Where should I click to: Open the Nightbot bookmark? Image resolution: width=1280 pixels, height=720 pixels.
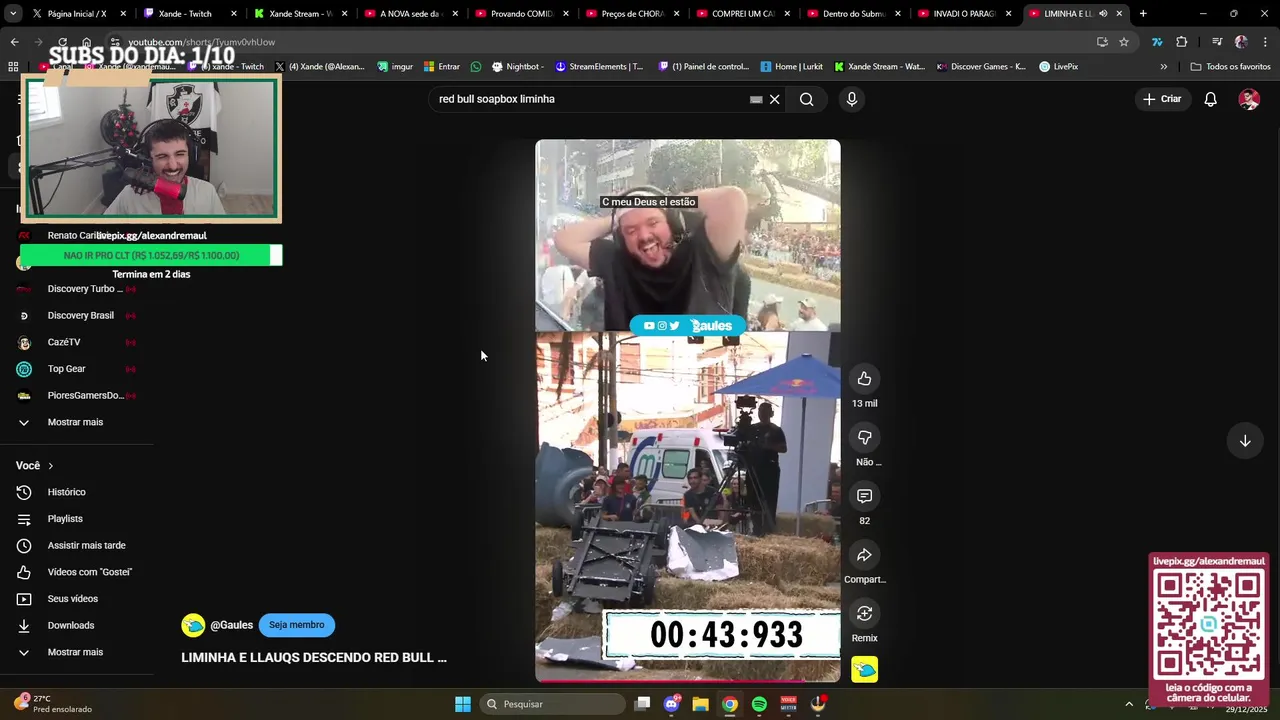coord(517,67)
